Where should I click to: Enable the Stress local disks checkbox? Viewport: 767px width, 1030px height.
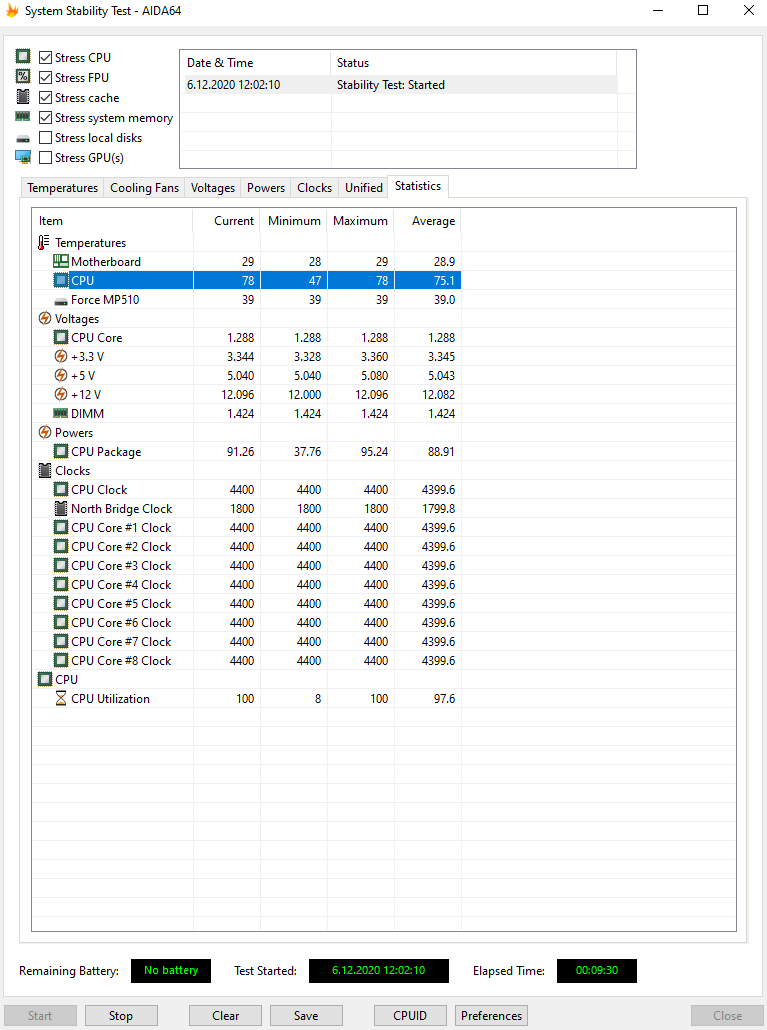pyautogui.click(x=45, y=137)
